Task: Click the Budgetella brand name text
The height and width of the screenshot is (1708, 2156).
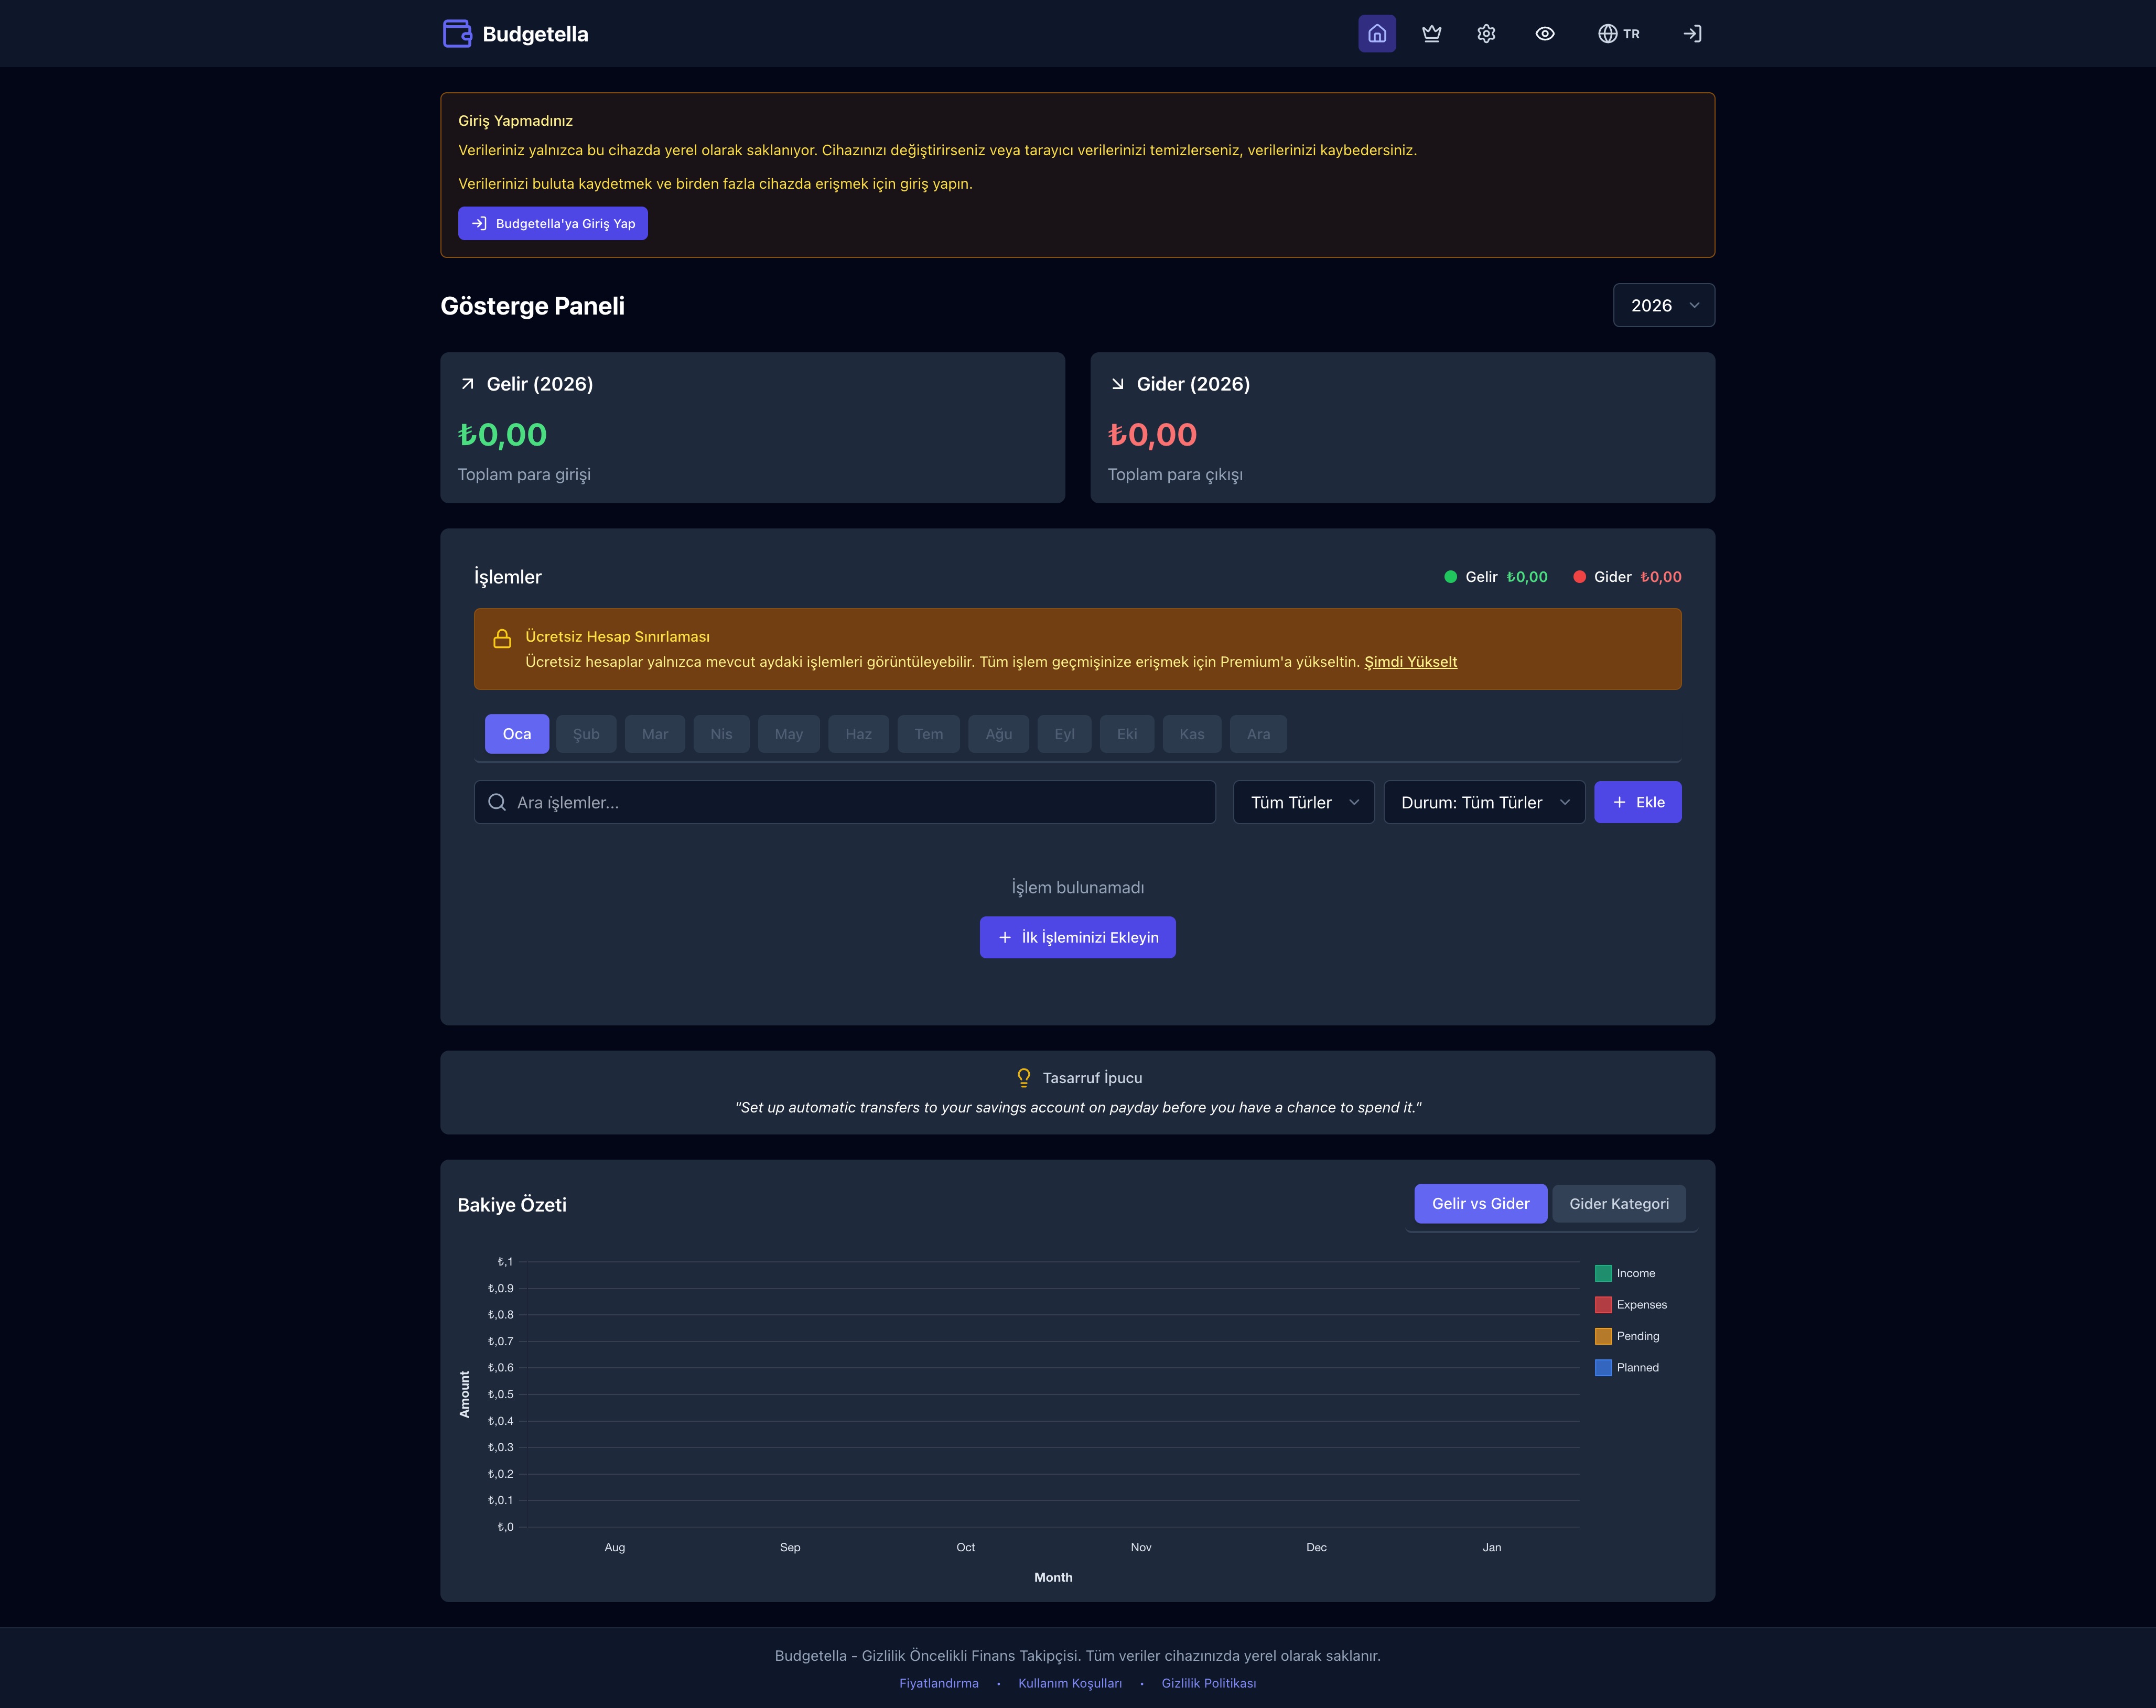Action: tap(535, 34)
